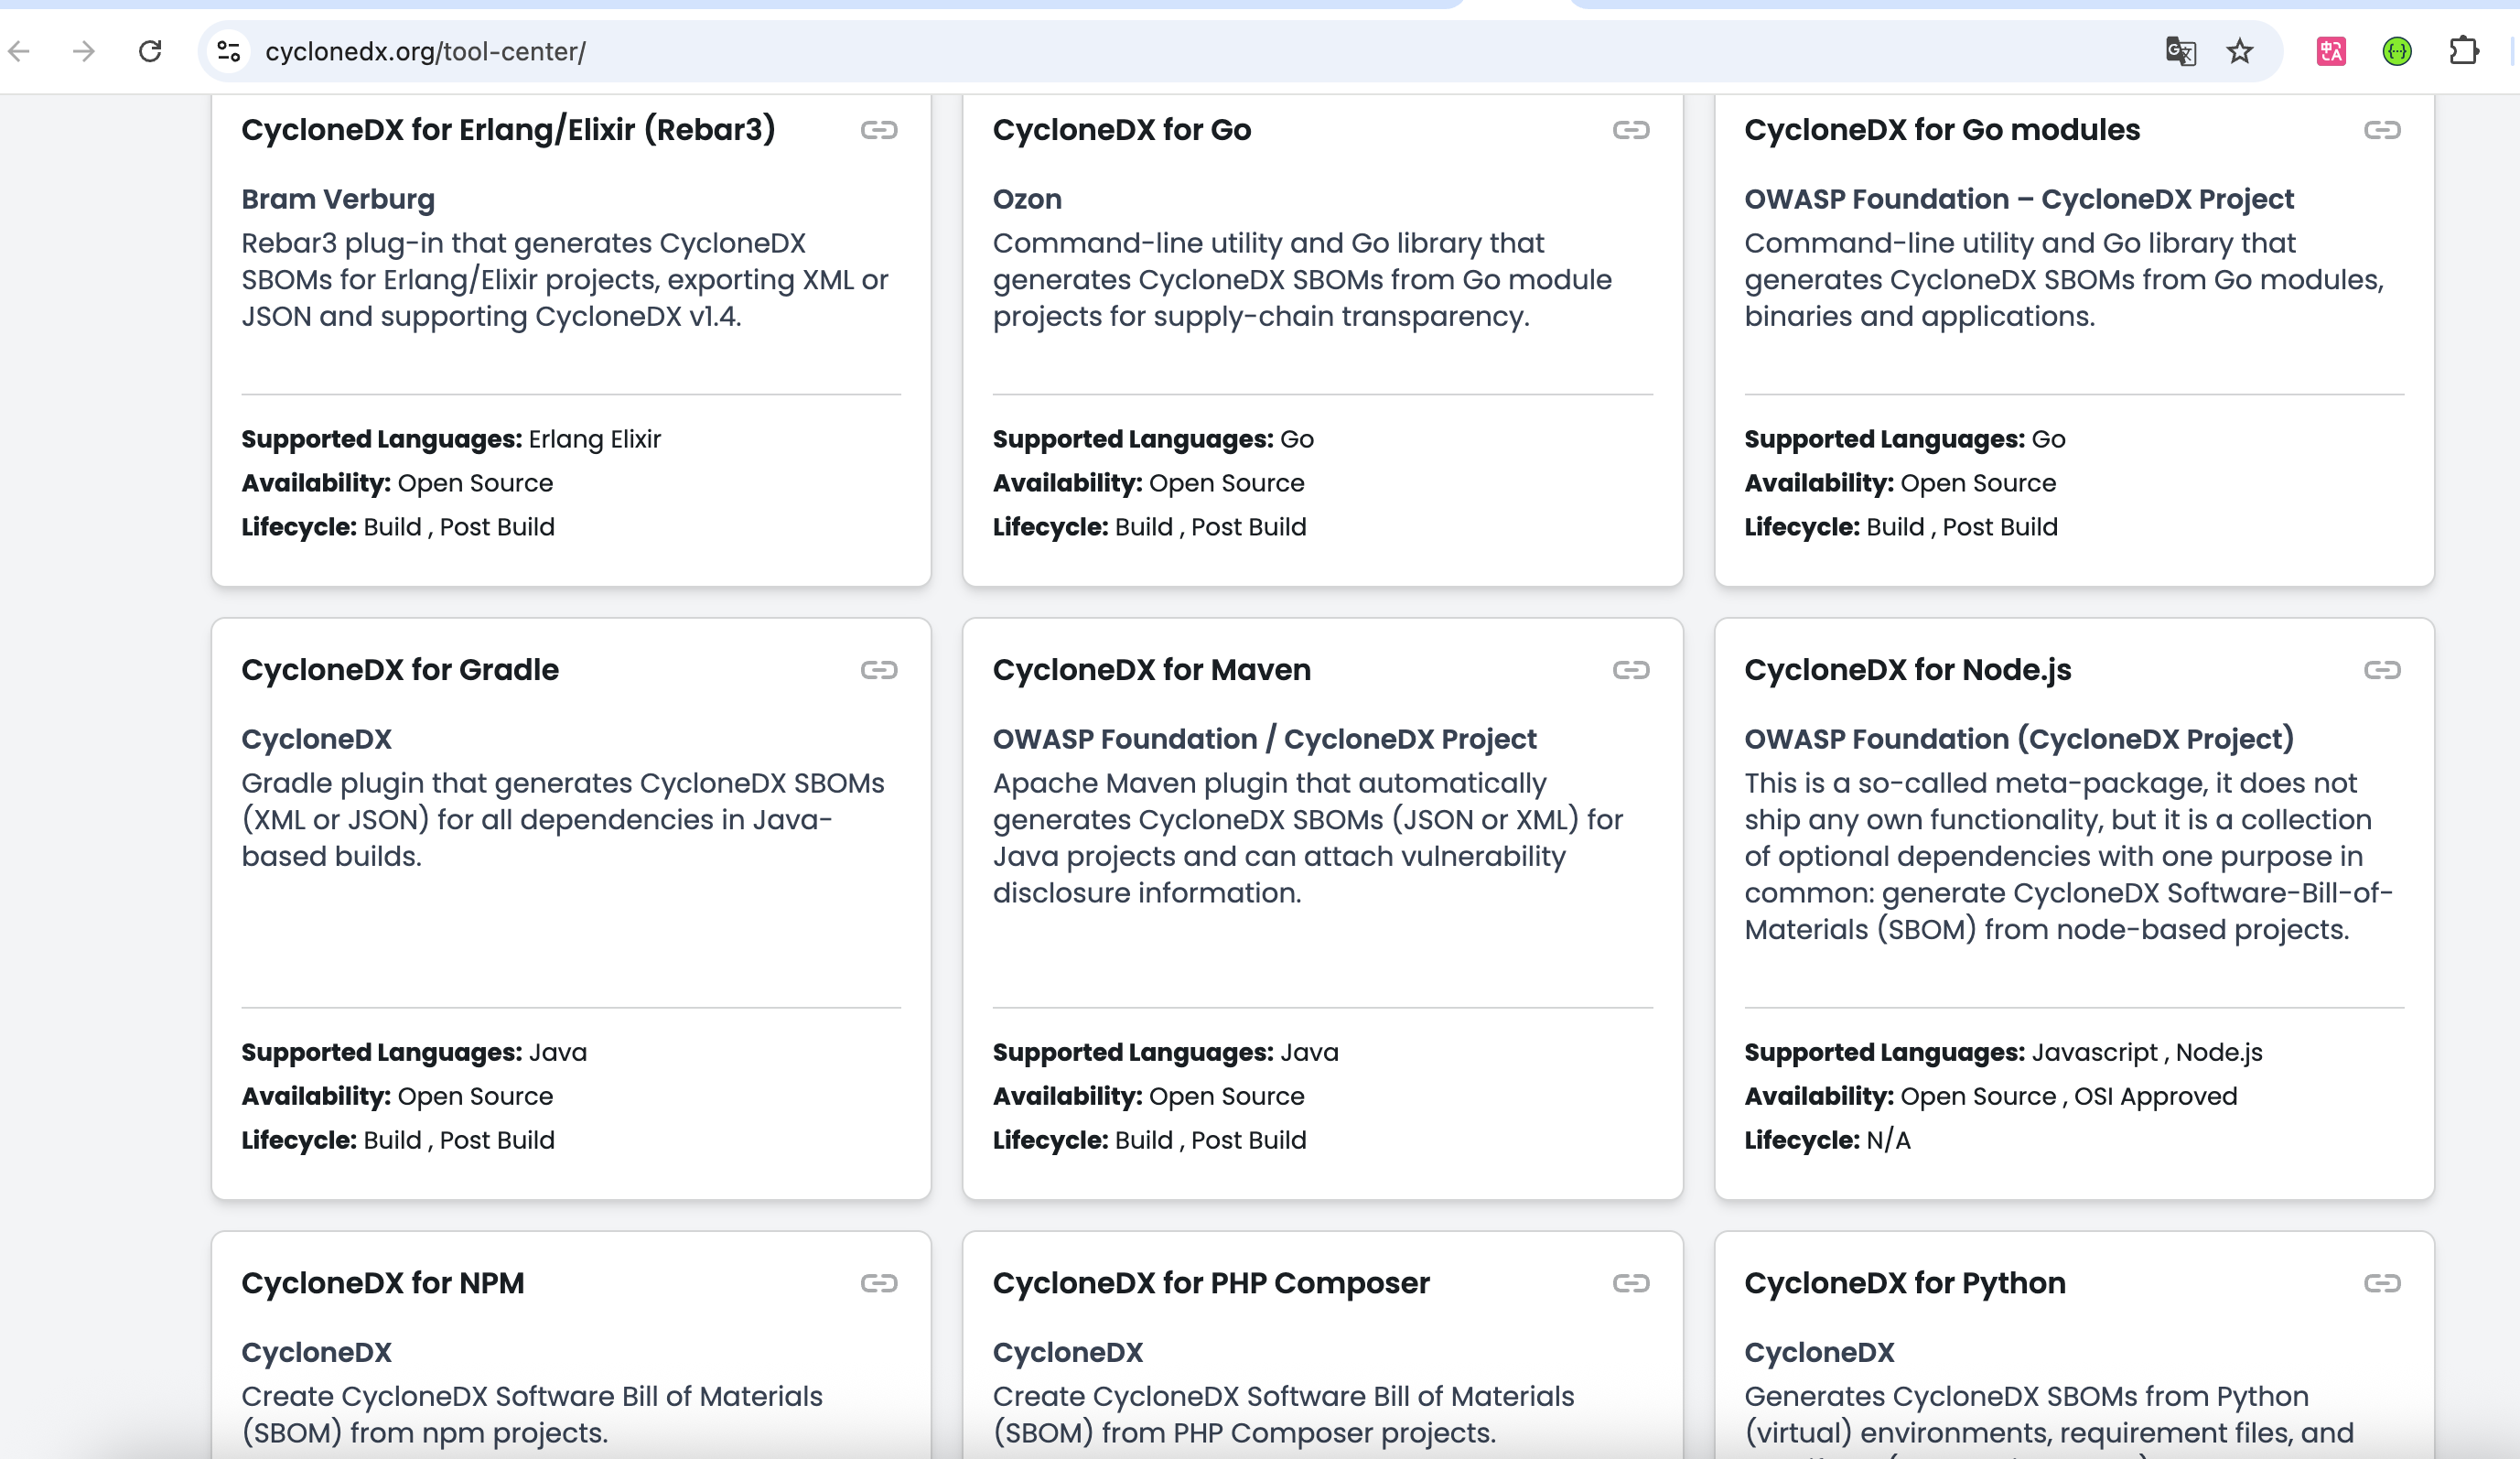Open the CycloneDX for Gradle title
This screenshot has width=2520, height=1459.
pyautogui.click(x=400, y=670)
